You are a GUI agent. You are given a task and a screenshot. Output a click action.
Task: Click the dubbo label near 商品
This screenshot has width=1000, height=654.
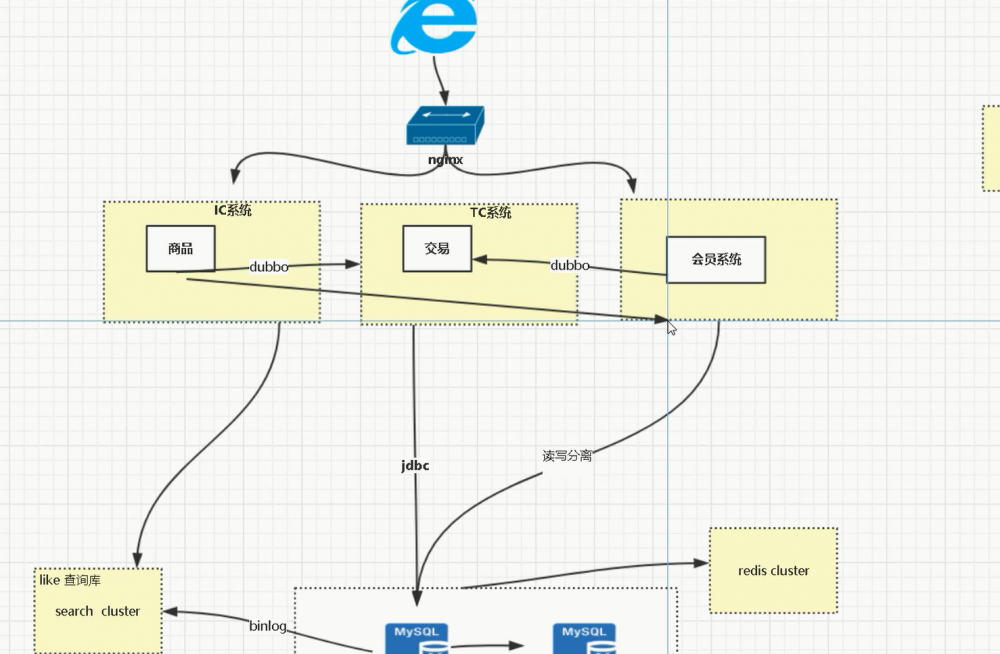pos(268,267)
